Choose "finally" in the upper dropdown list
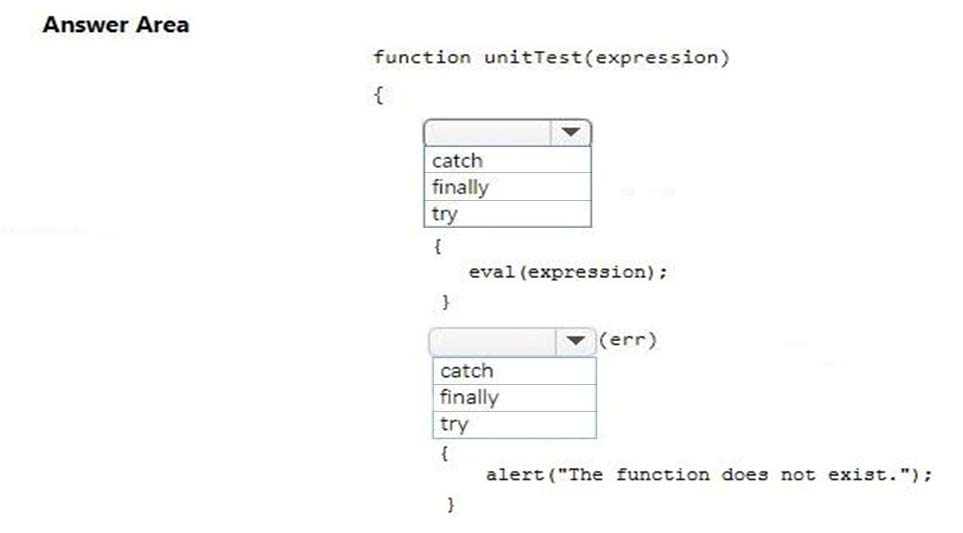The image size is (963, 533). point(507,187)
